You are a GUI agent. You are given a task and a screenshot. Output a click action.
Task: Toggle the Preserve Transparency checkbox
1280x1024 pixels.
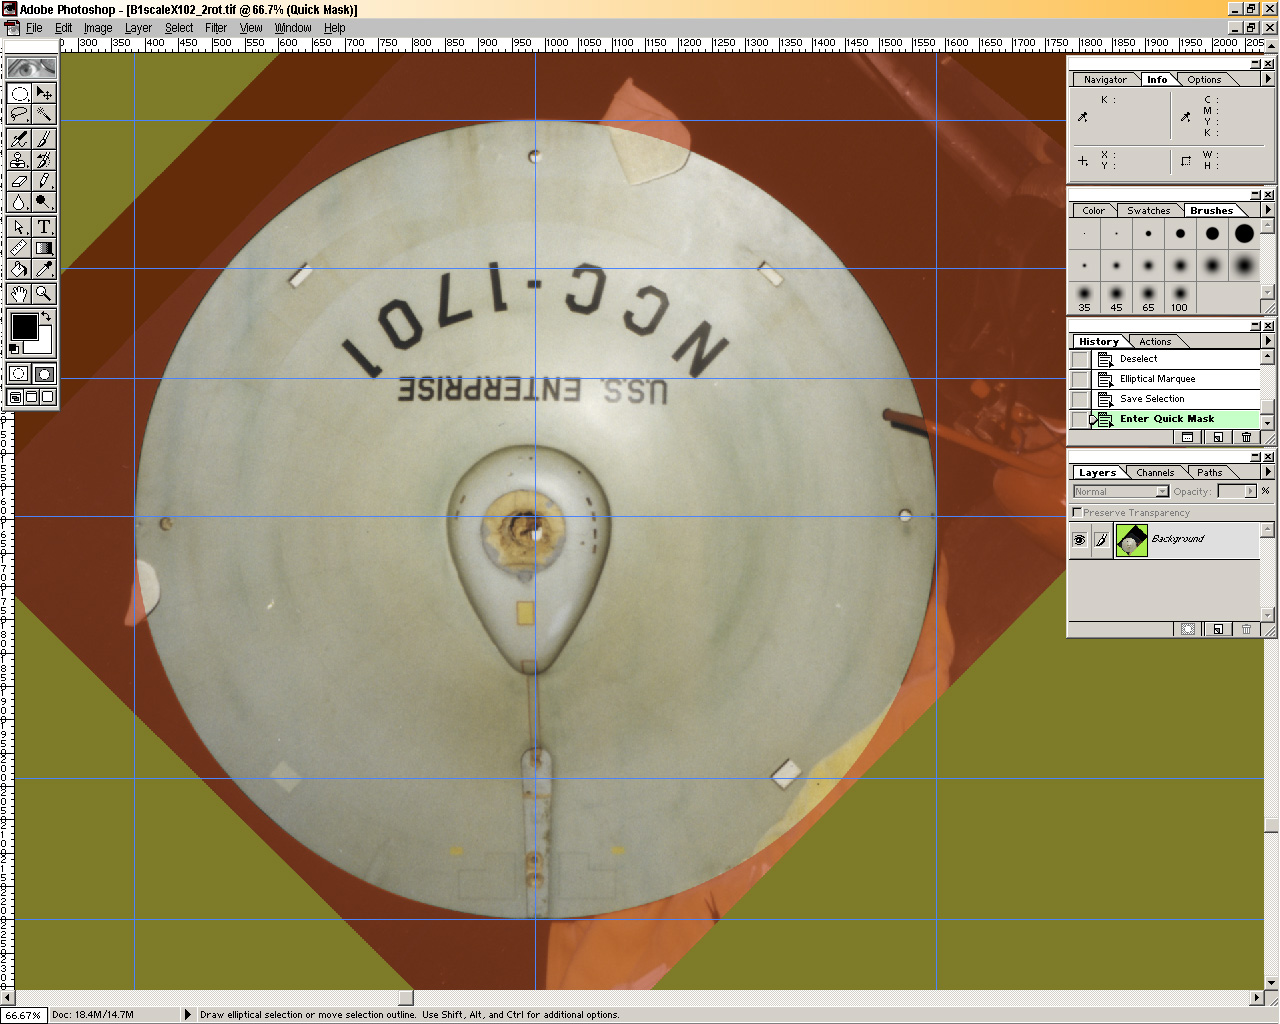tap(1077, 512)
